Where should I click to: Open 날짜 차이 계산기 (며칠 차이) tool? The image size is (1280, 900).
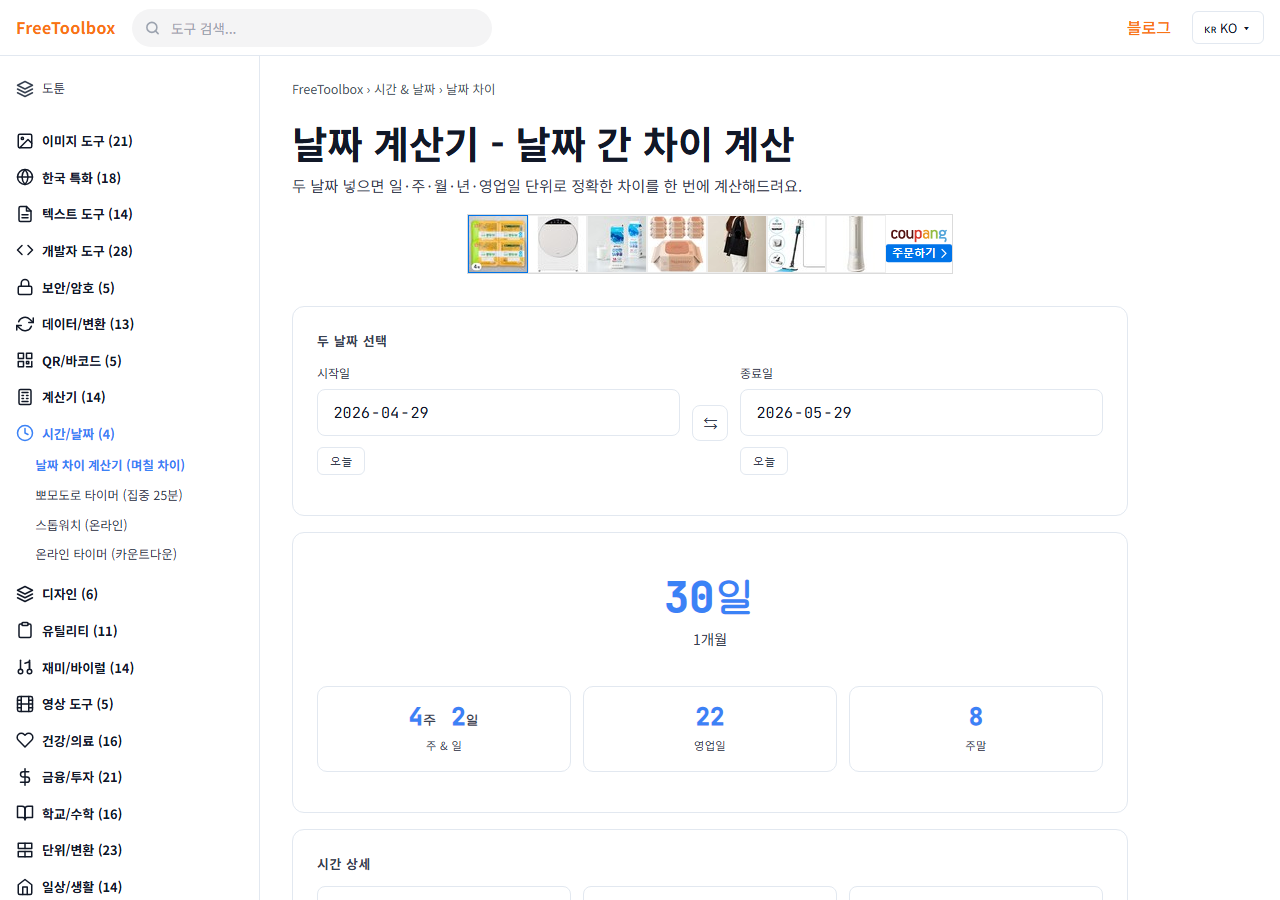(x=110, y=465)
